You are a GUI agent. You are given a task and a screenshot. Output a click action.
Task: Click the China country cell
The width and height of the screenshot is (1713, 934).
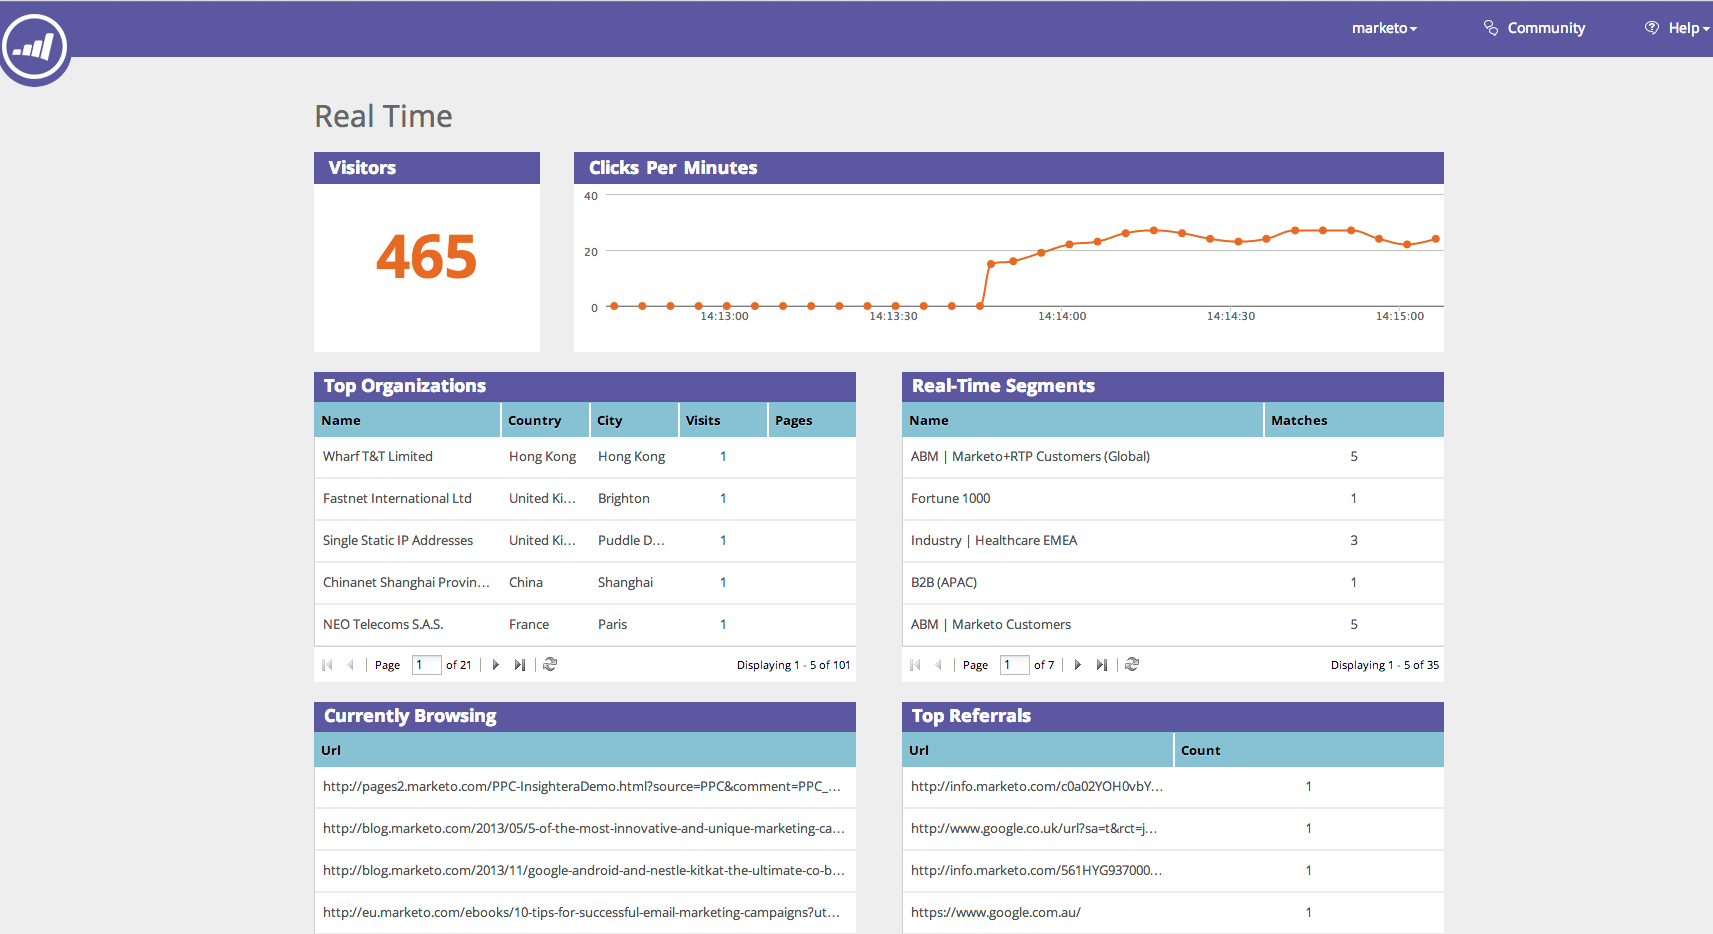526,583
